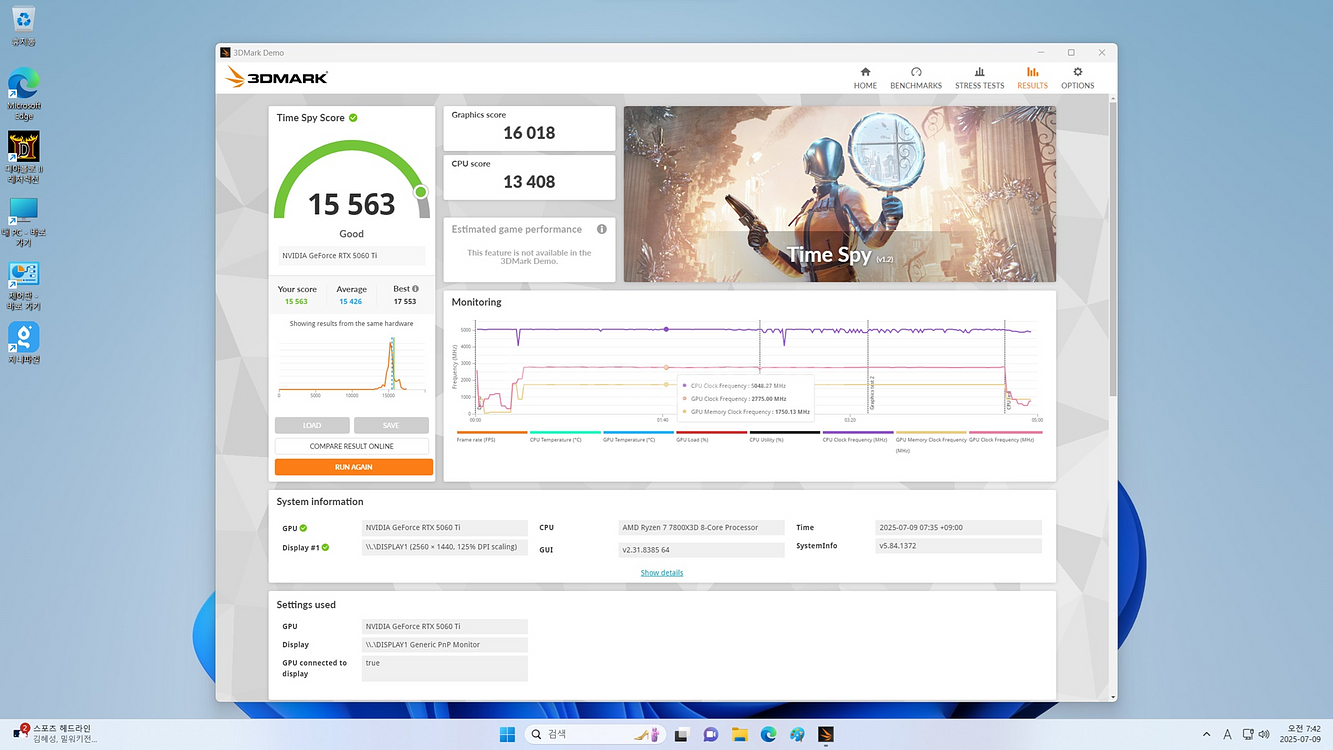Click the Graphics test 2 marker line
This screenshot has width=1333, height=750.
[868, 367]
